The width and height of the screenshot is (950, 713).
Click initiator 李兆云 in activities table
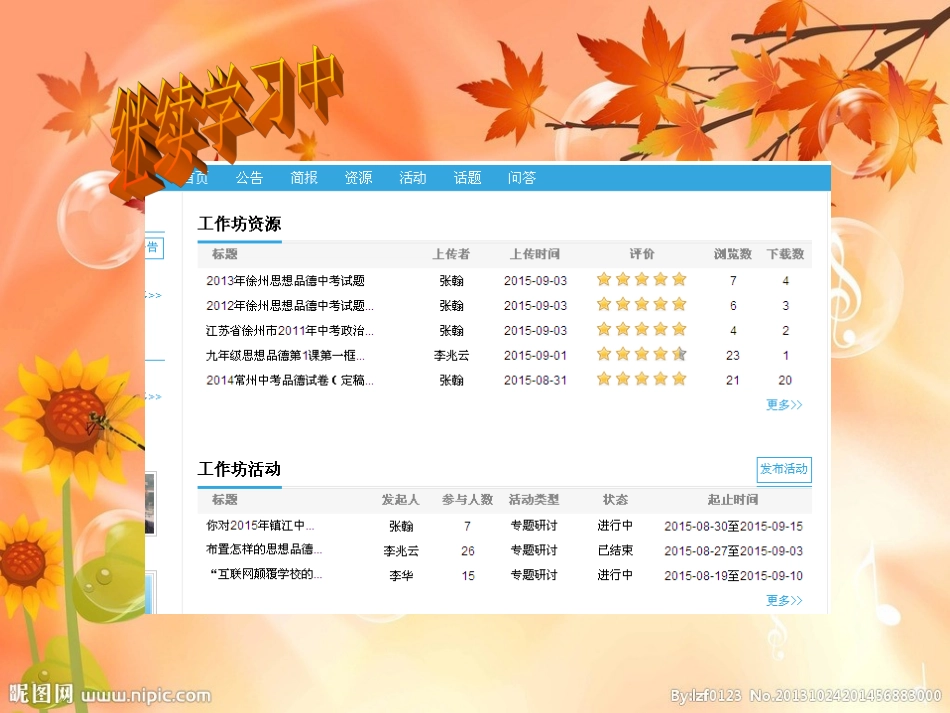[401, 551]
